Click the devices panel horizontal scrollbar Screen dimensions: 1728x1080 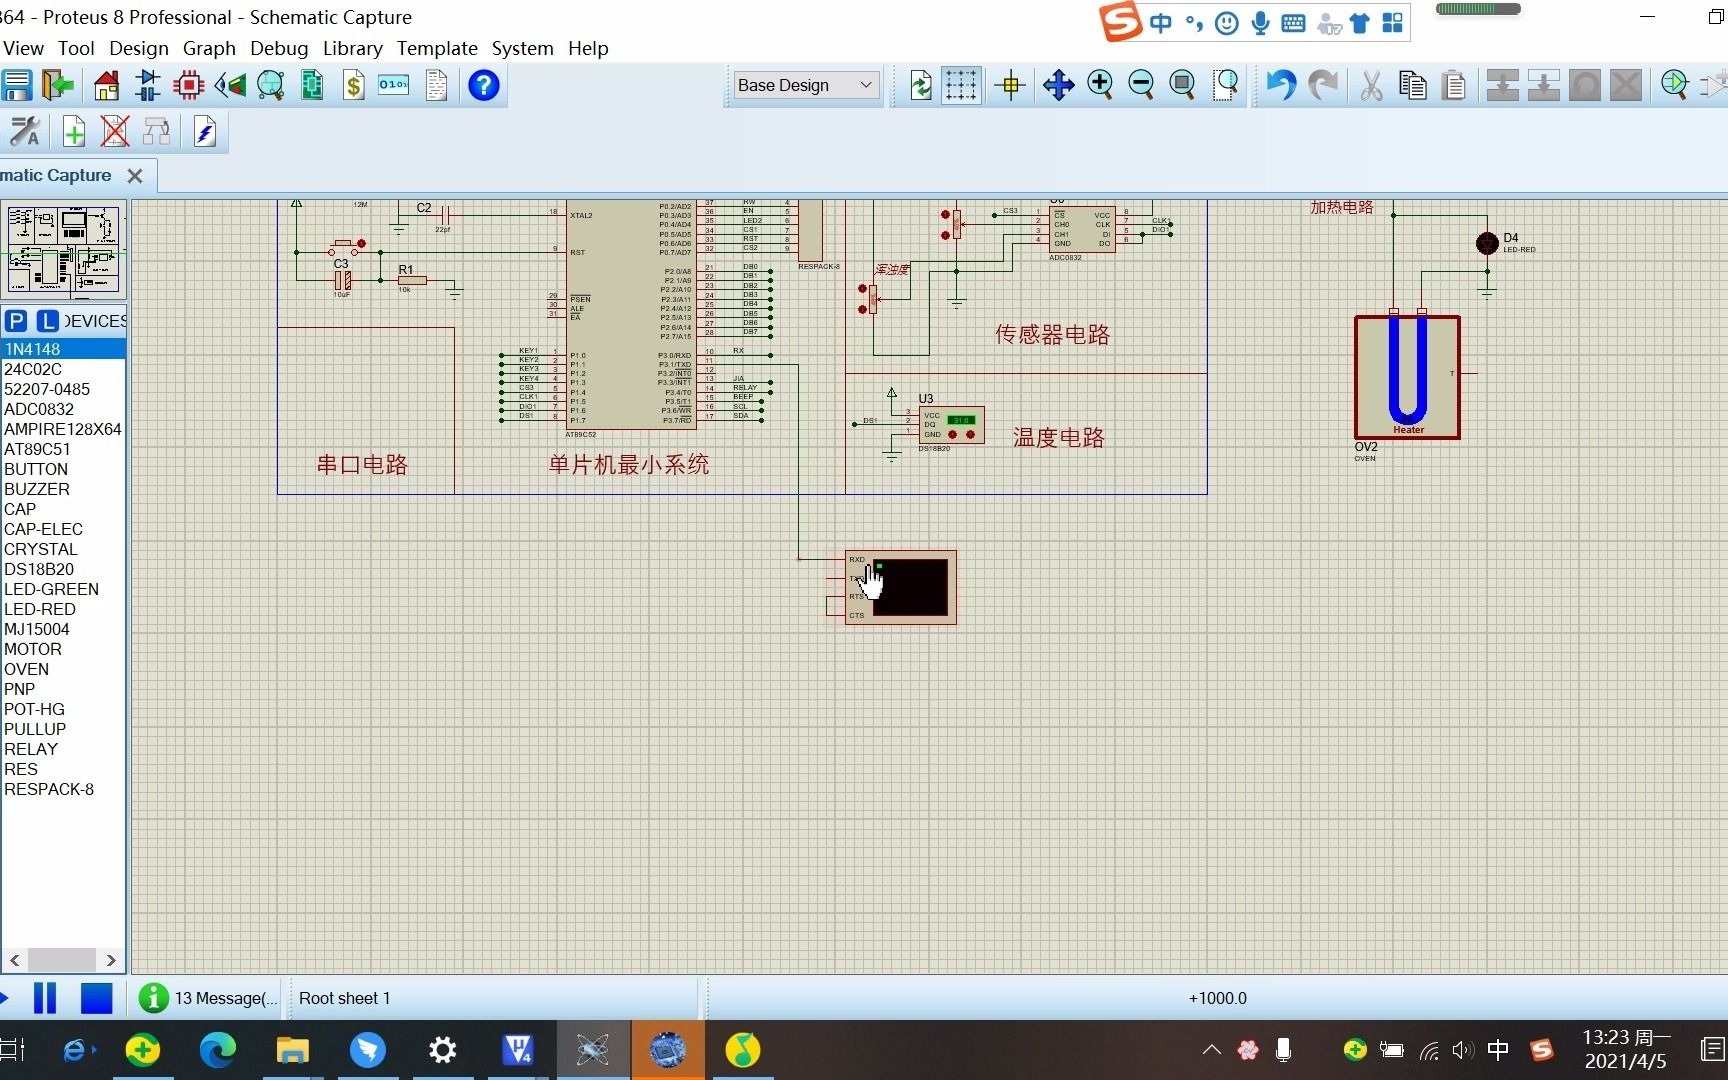click(x=62, y=960)
